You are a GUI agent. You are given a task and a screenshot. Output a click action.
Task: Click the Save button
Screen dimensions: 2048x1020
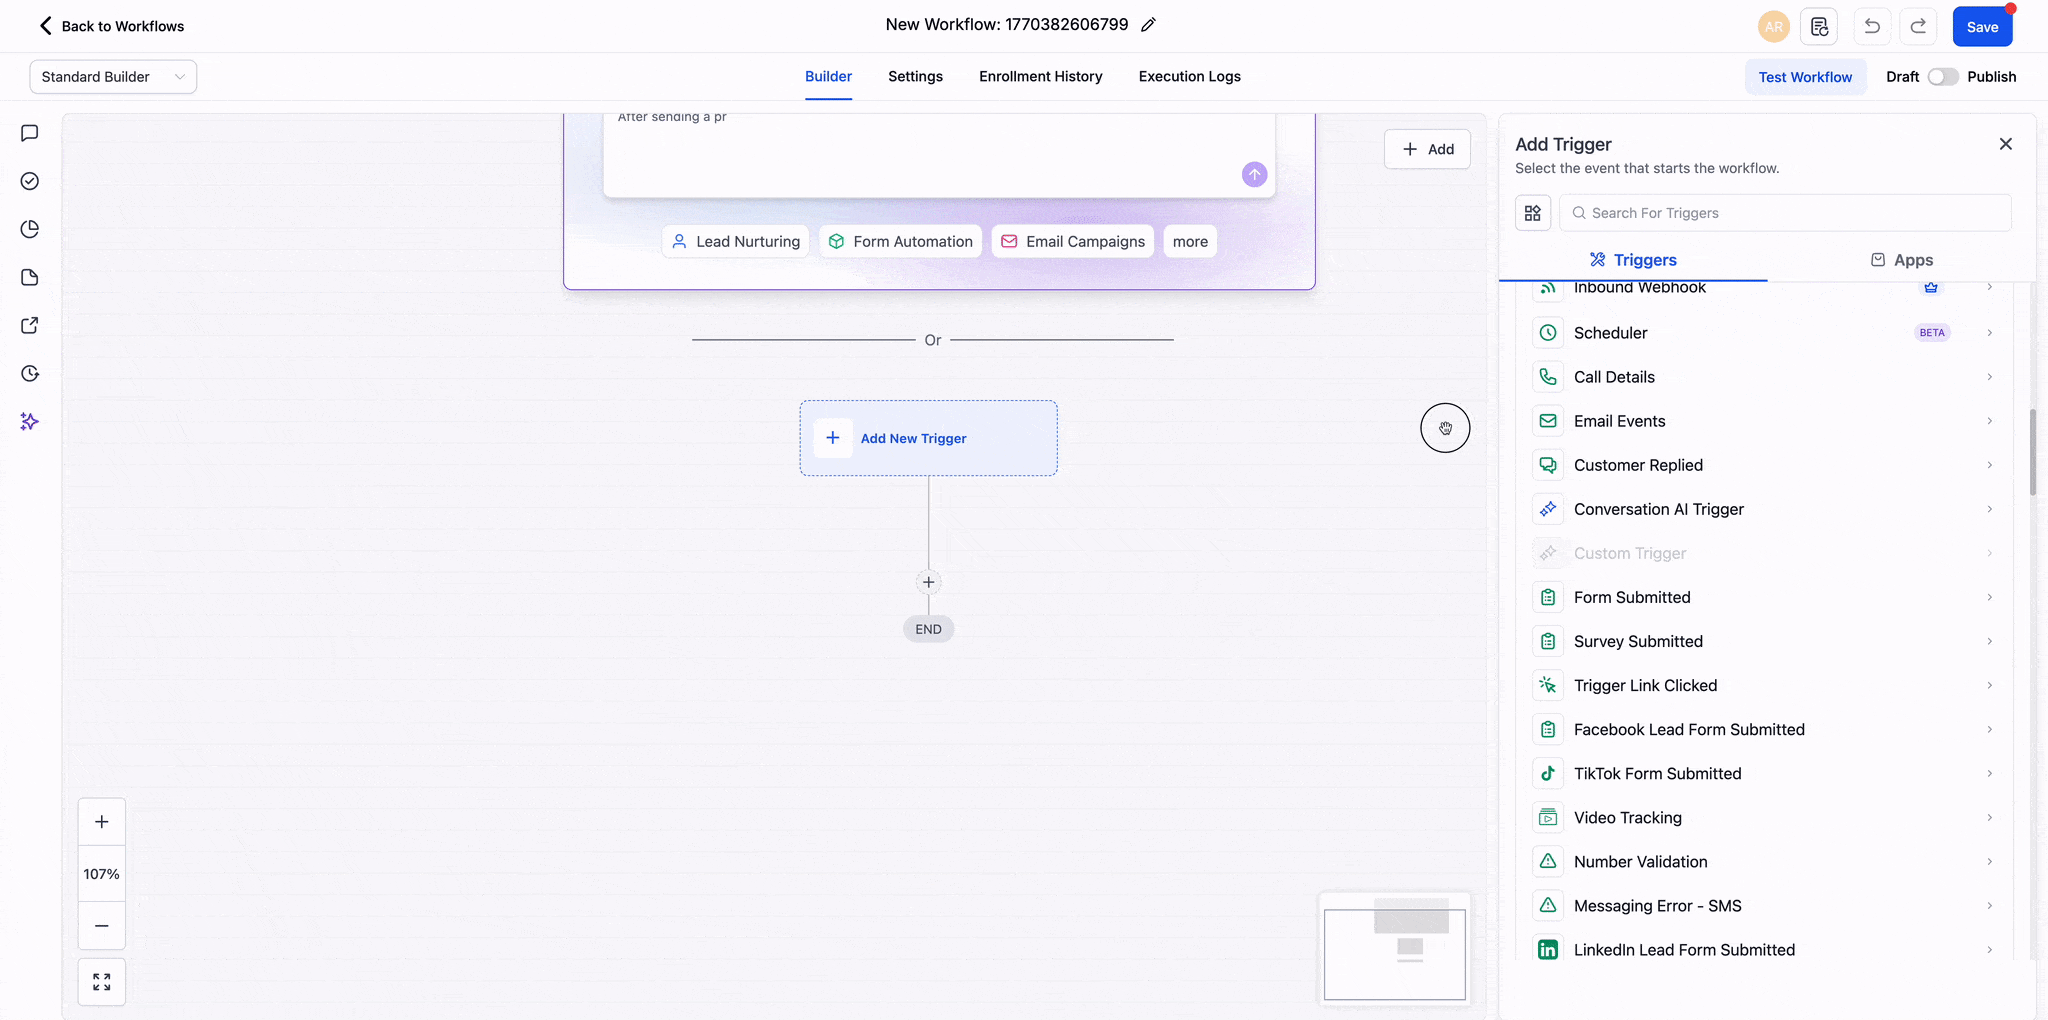pos(1982,27)
